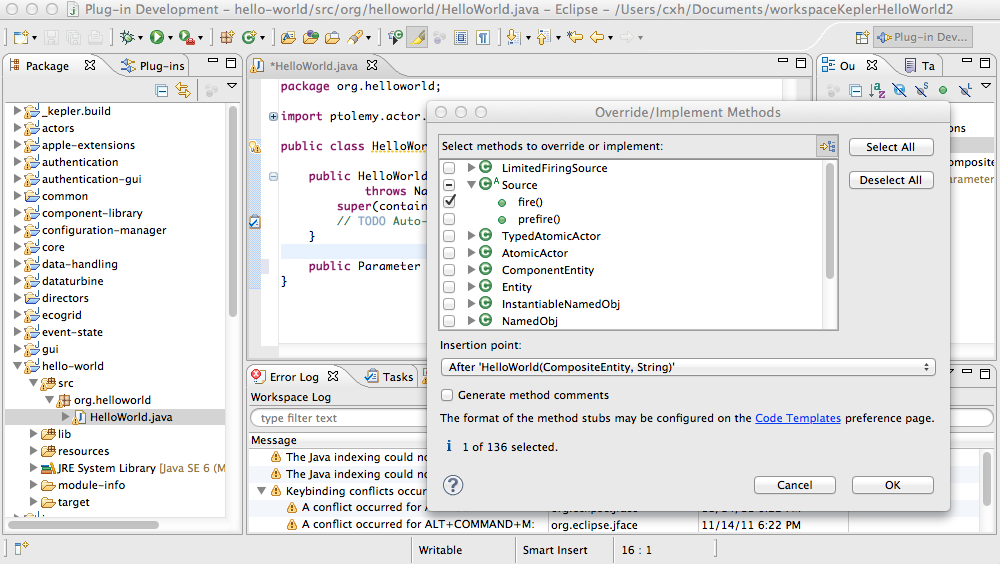Click the Plug-in Dev perspective button
Viewport: 1000px width, 564px height.
tap(922, 38)
